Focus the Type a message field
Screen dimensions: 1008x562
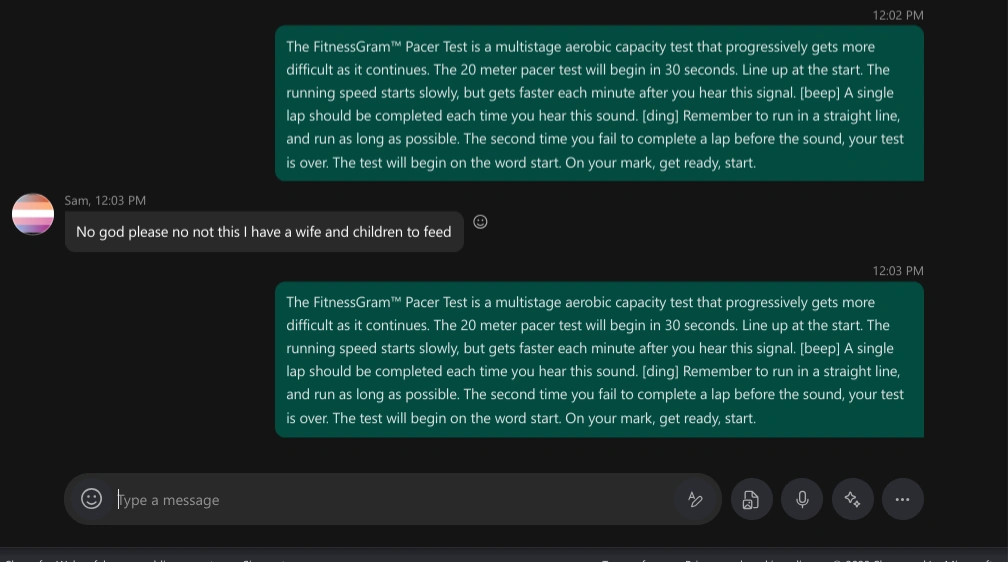pyautogui.click(x=390, y=500)
